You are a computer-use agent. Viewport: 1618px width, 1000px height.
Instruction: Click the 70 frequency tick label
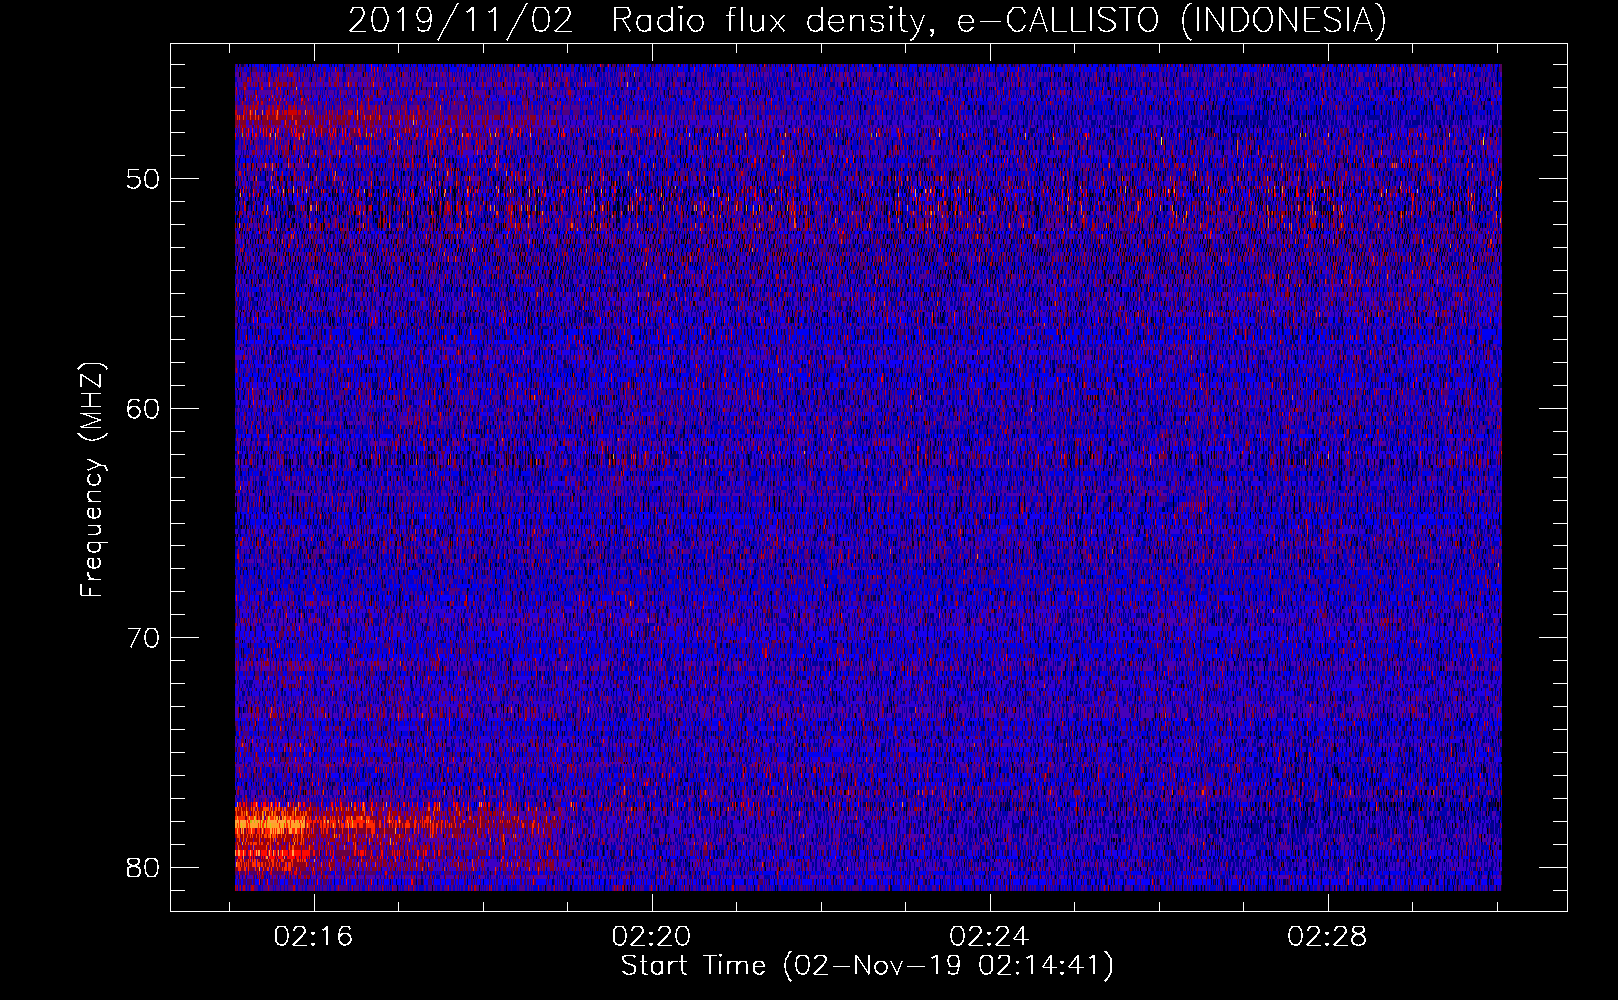pyautogui.click(x=142, y=638)
